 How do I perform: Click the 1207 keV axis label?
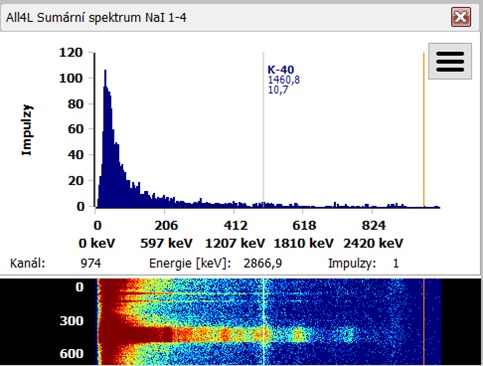[x=235, y=243]
